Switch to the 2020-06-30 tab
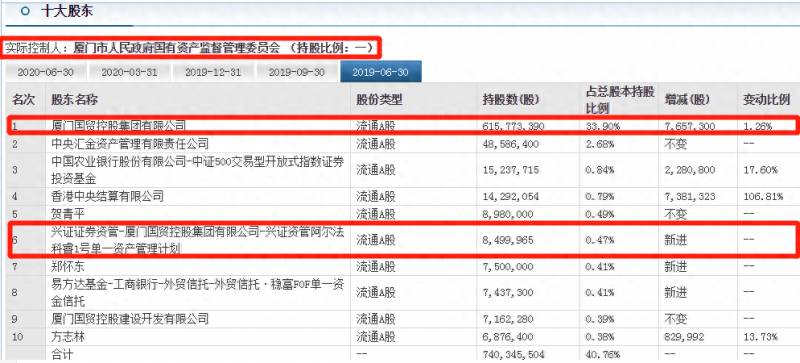Image resolution: width=800 pixels, height=363 pixels. tap(45, 72)
